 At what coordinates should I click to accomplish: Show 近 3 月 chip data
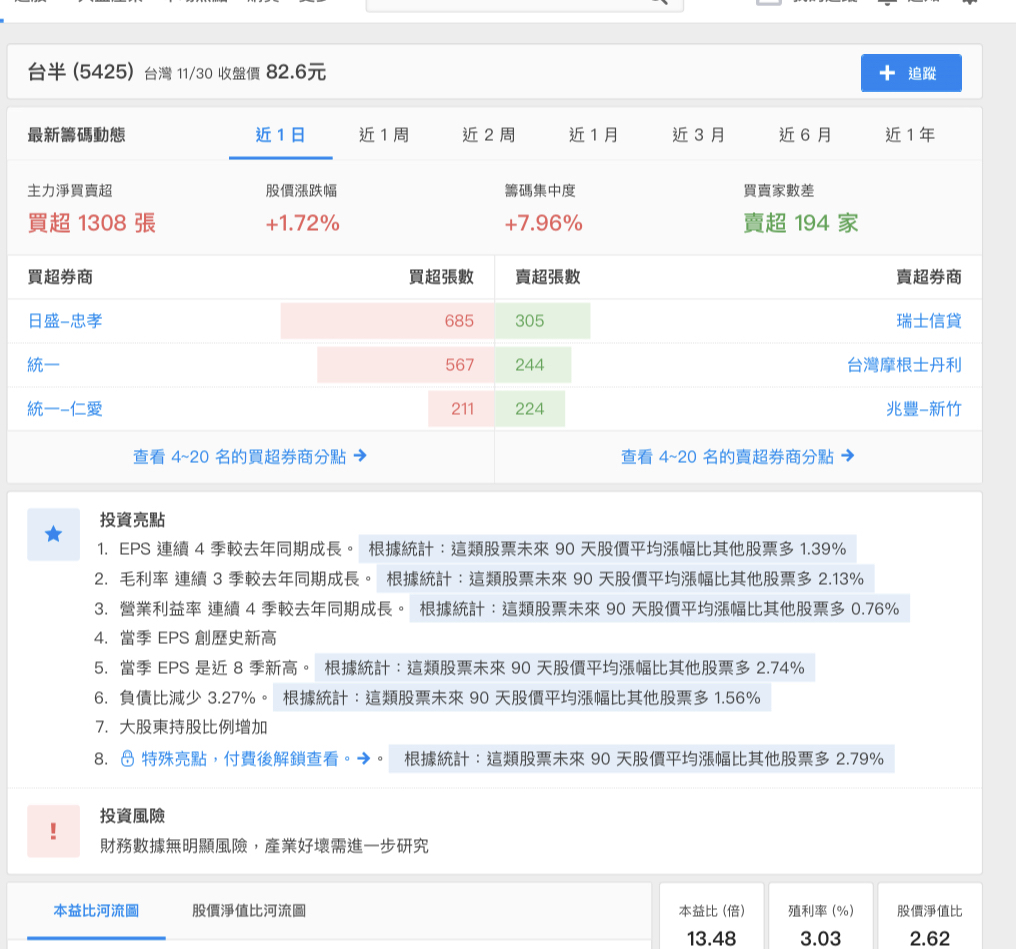pyautogui.click(x=698, y=135)
